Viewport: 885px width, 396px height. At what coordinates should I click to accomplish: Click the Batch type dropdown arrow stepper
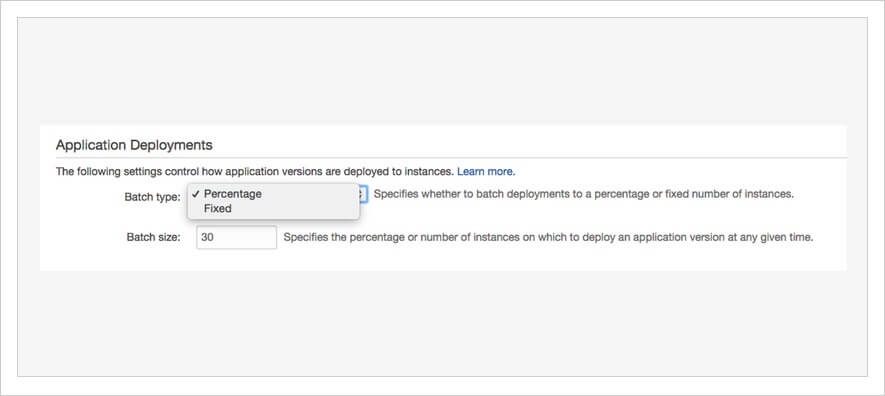[363, 195]
